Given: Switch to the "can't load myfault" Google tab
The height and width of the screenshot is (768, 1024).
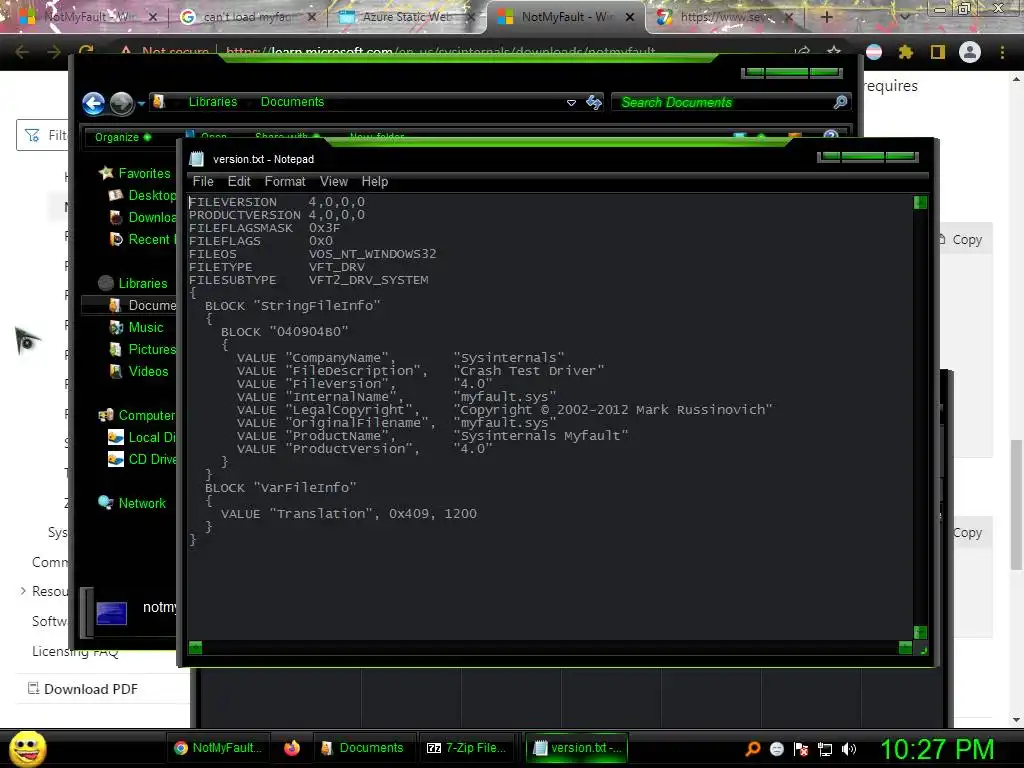Looking at the screenshot, I should [248, 17].
